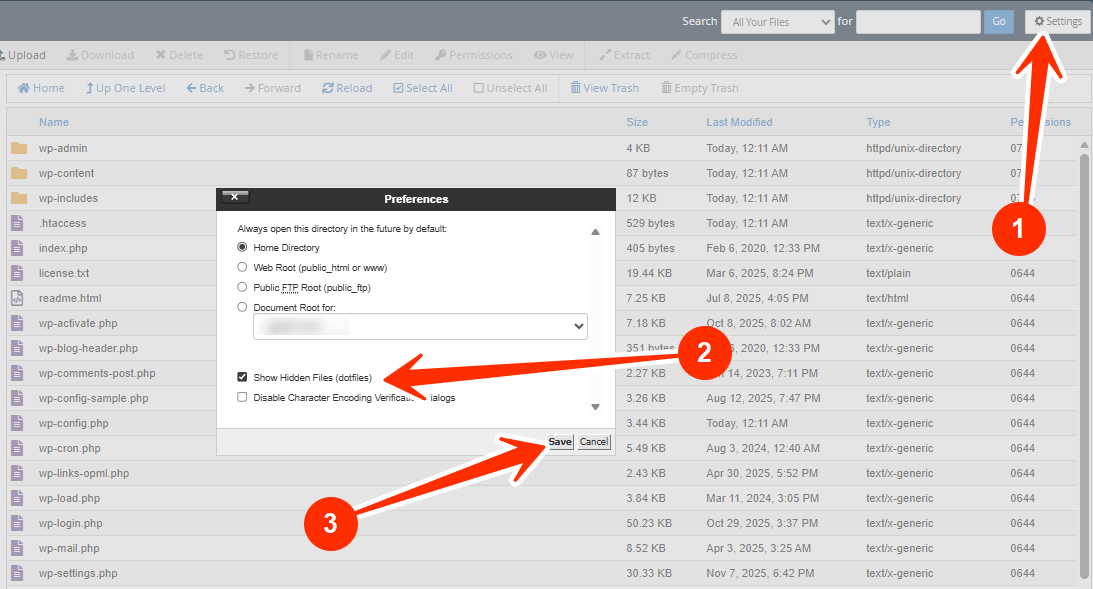This screenshot has width=1093, height=589.
Task: Click the Reload icon in navigation bar
Action: coord(328,88)
